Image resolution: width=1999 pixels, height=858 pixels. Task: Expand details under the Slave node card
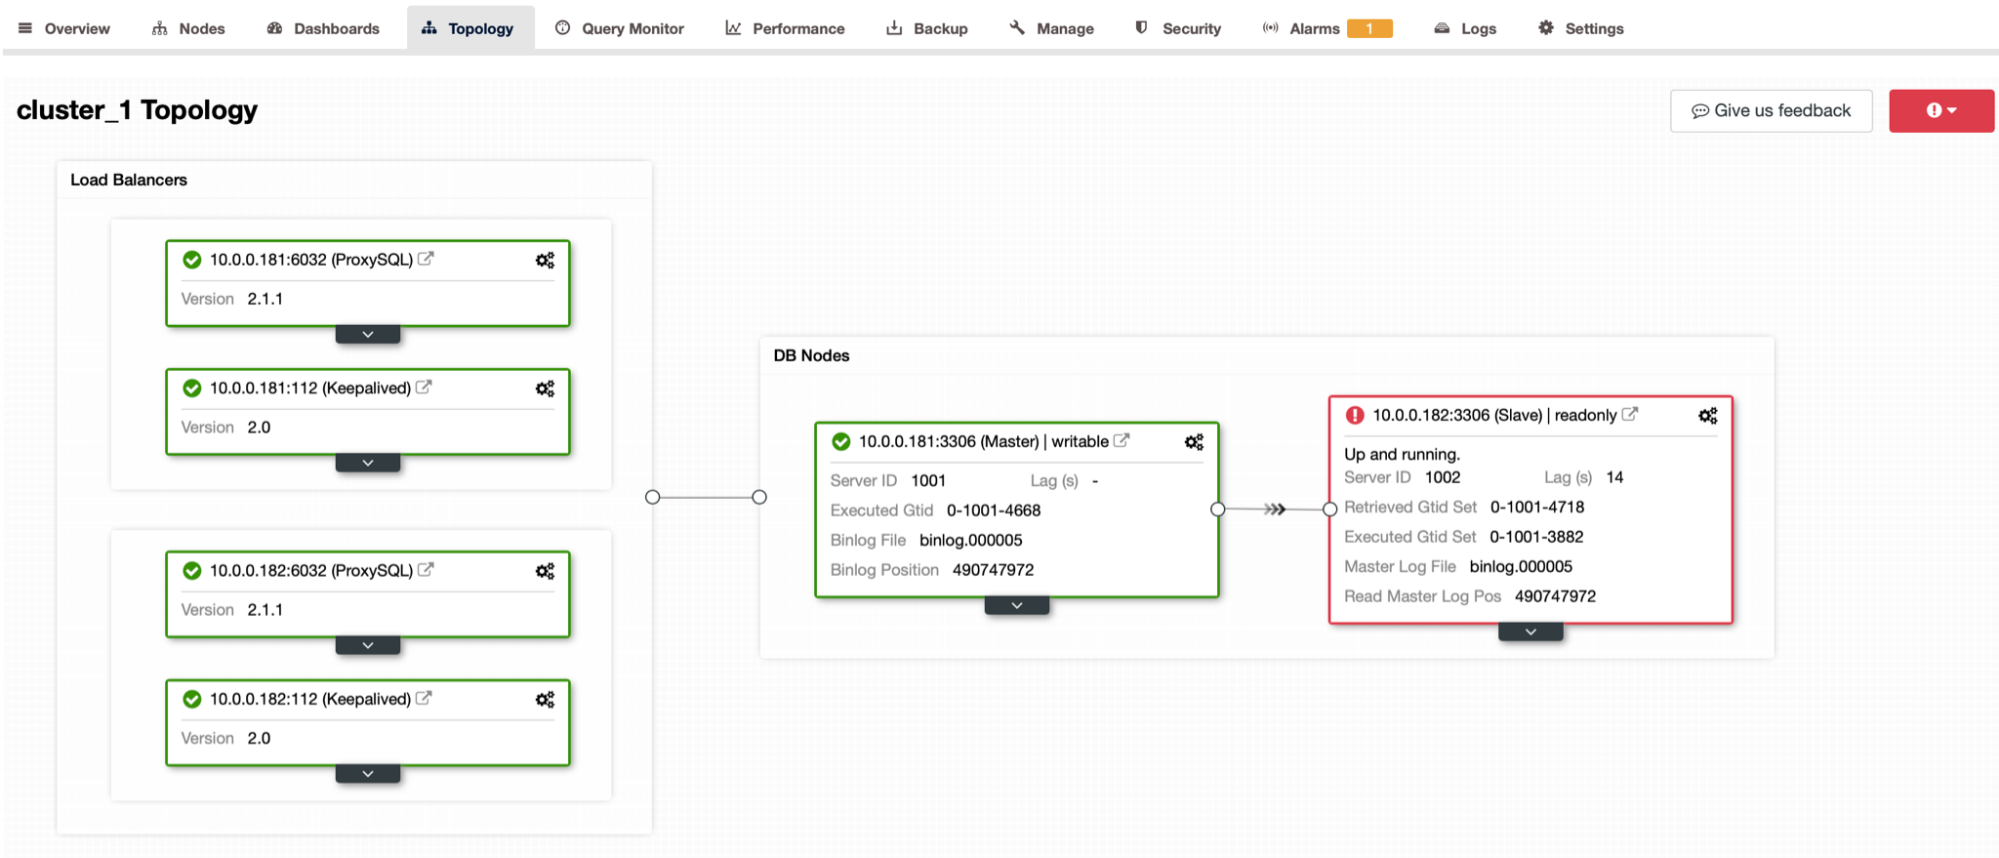pyautogui.click(x=1531, y=631)
